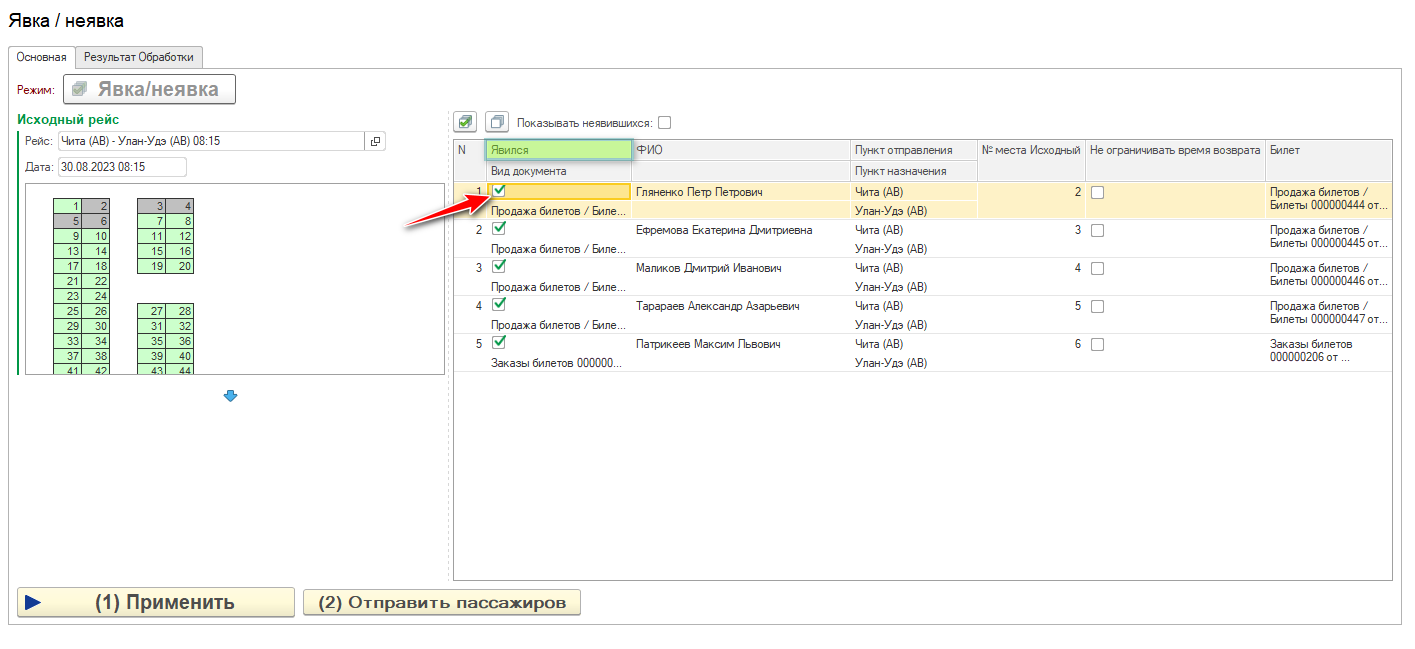Select seat 27 on the seat map
The image size is (1415, 649).
tap(151, 311)
